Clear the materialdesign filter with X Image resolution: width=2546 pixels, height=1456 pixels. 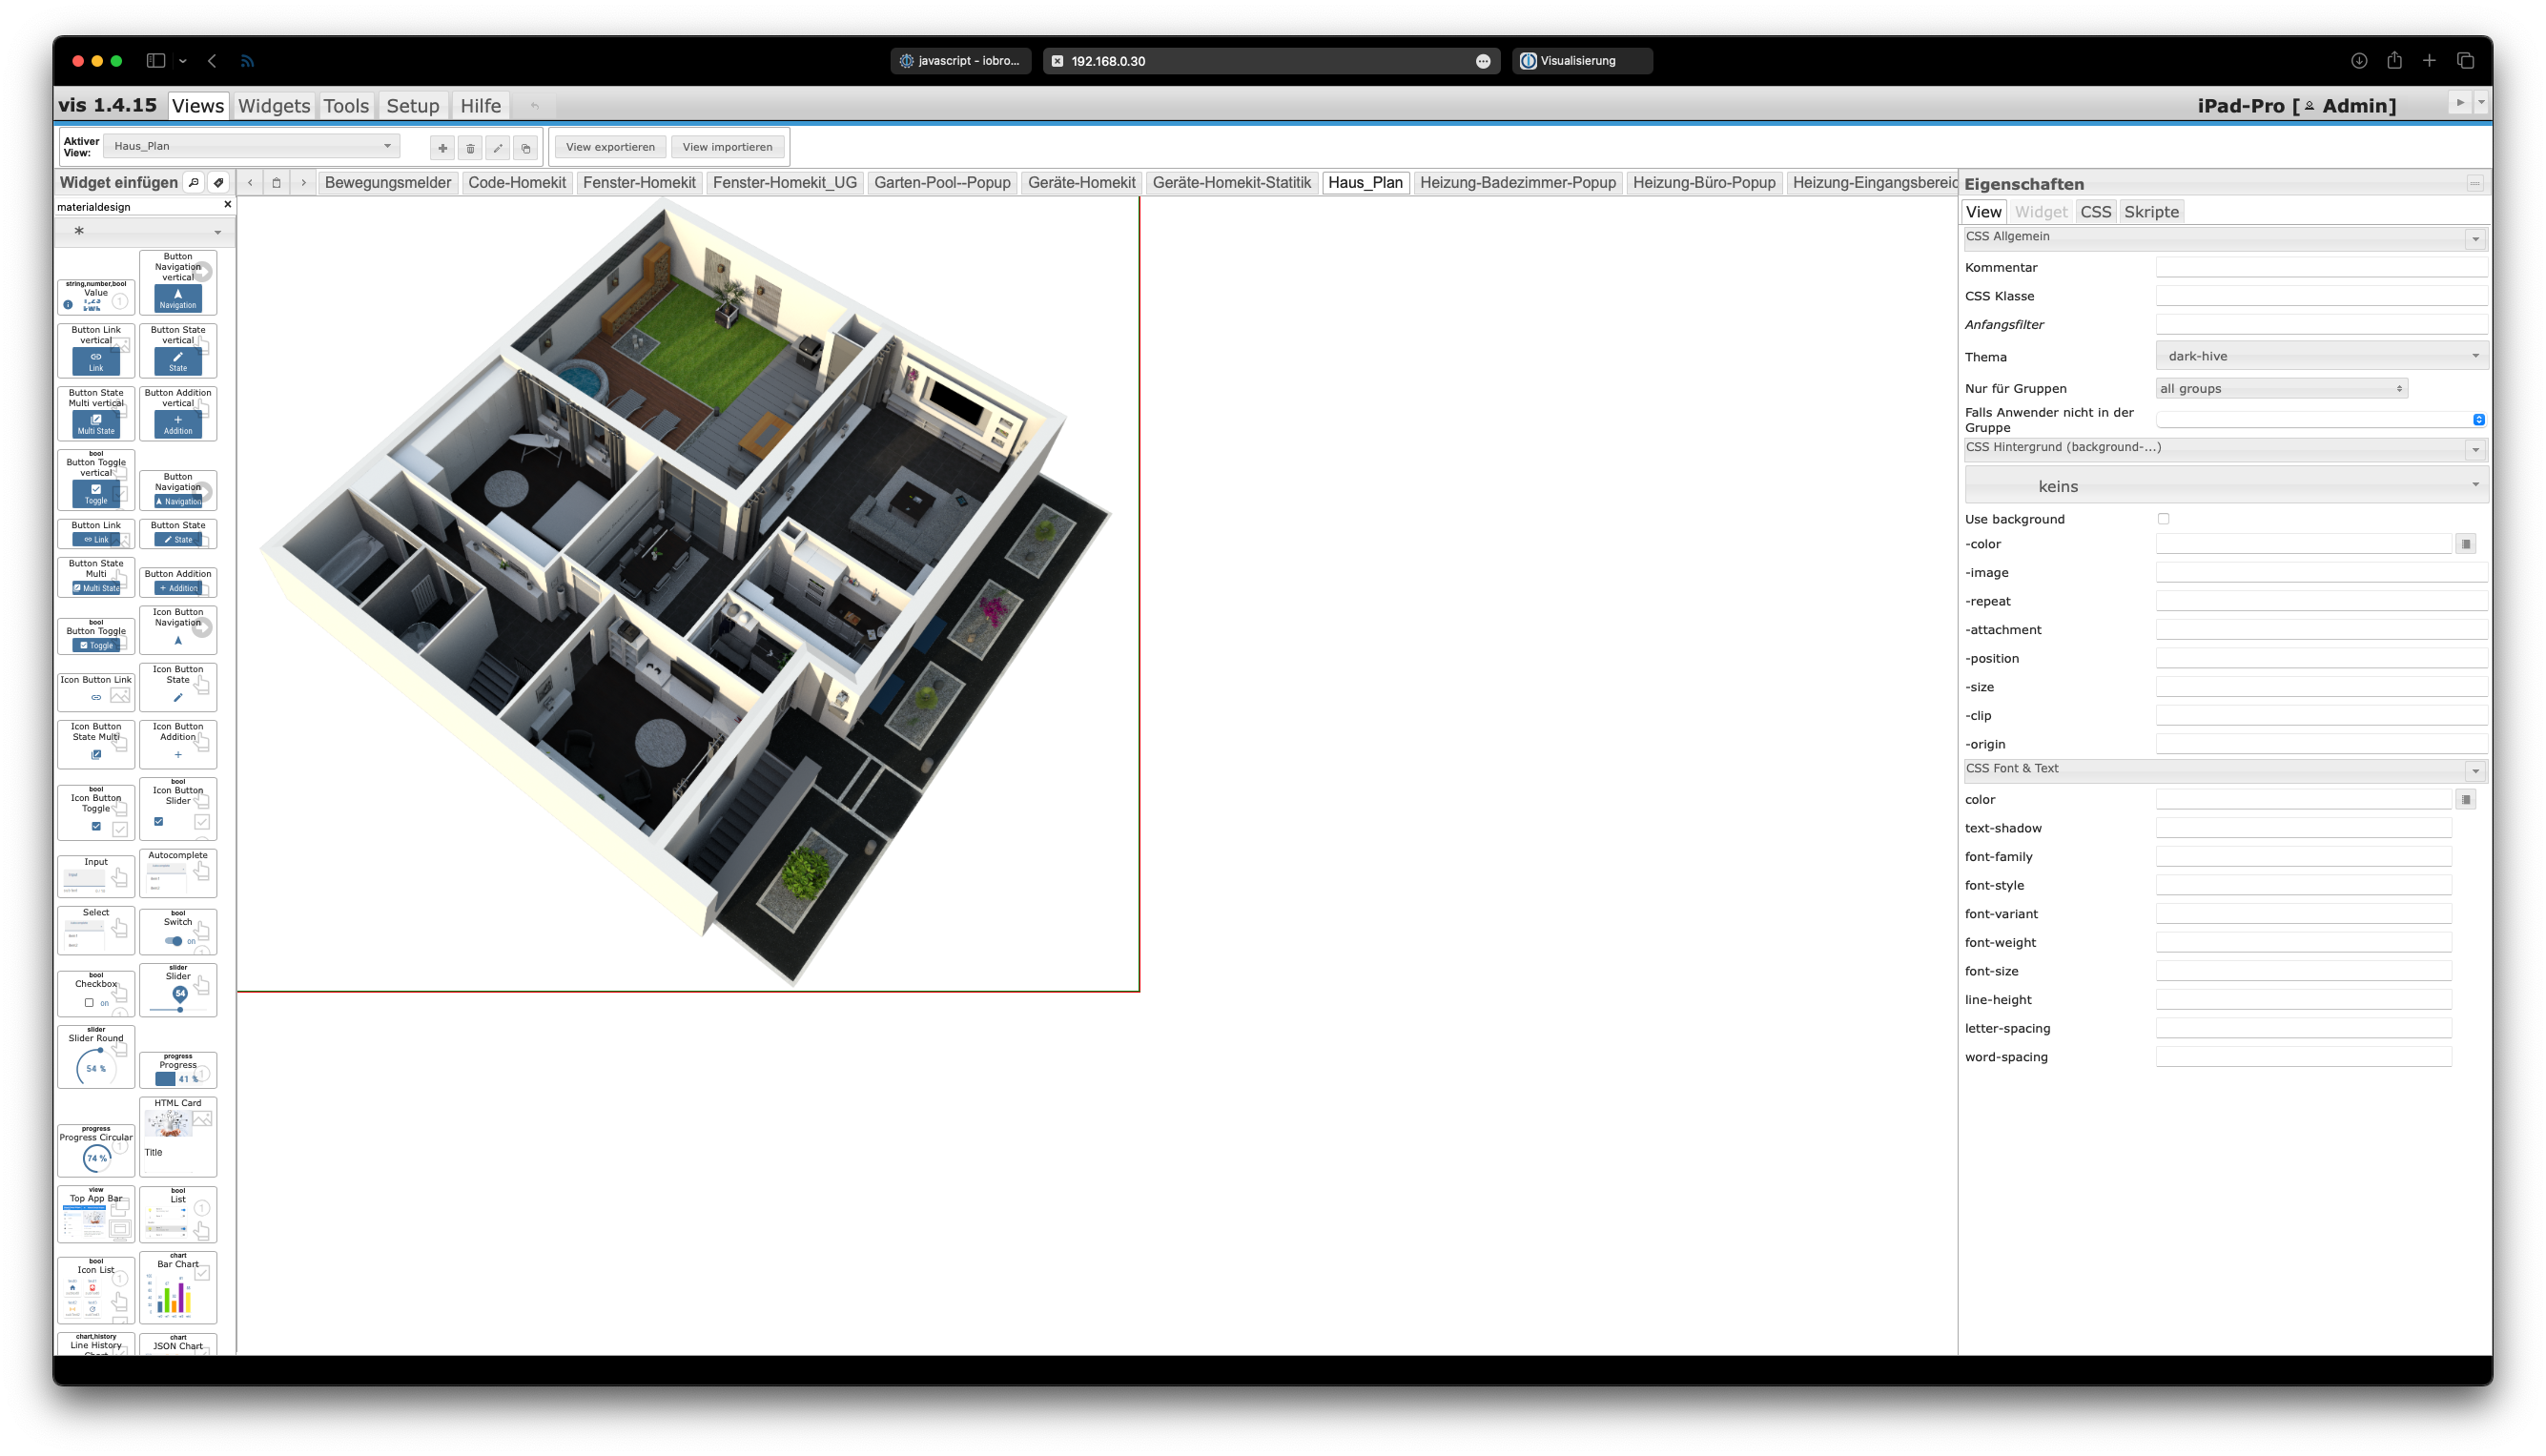pos(227,205)
